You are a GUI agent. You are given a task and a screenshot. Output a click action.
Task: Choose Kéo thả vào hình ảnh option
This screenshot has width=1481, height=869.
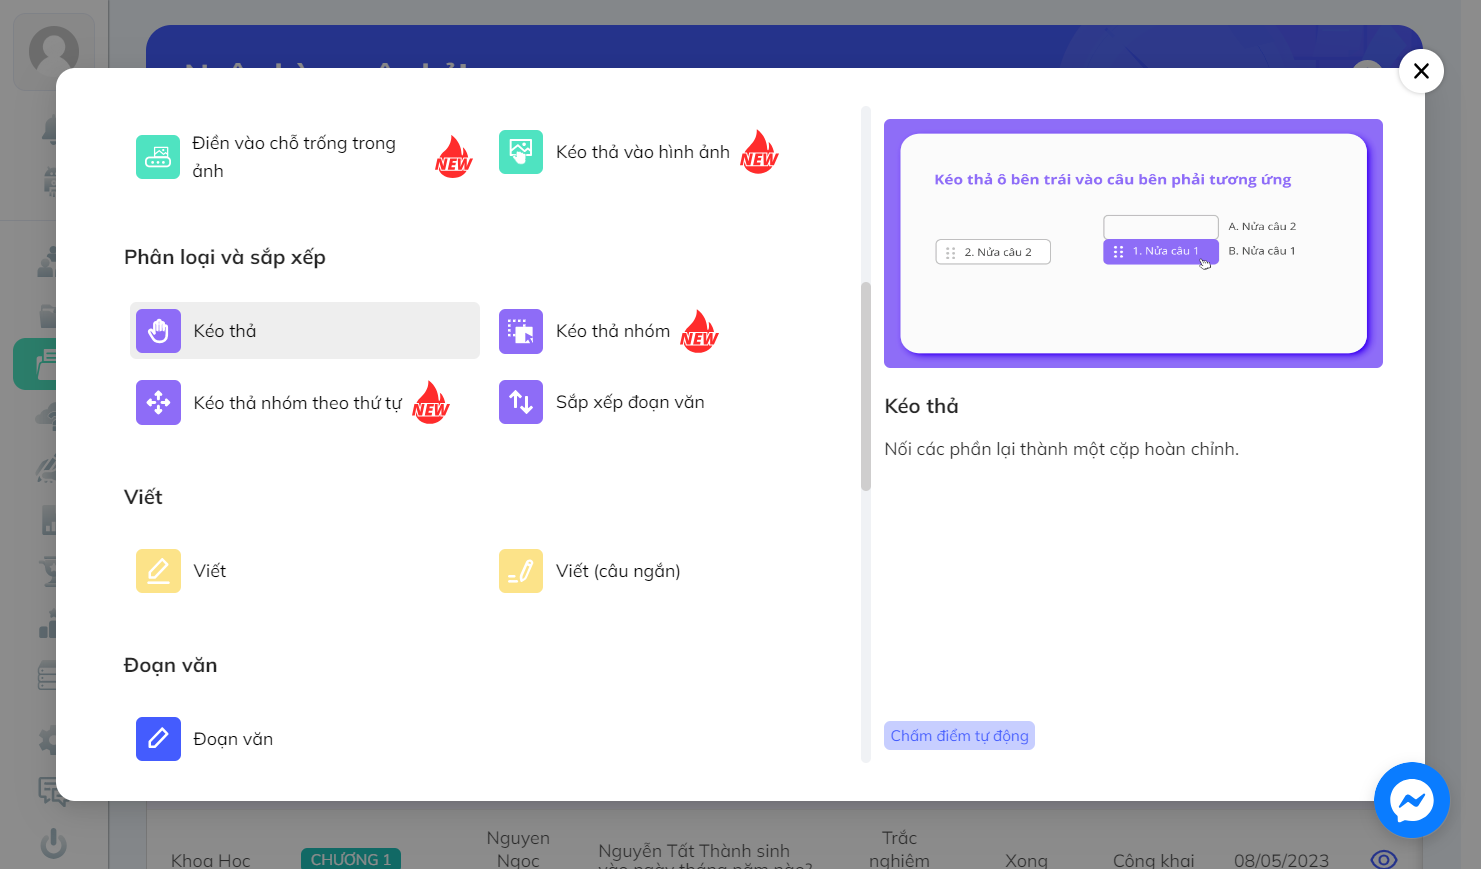[x=643, y=152]
